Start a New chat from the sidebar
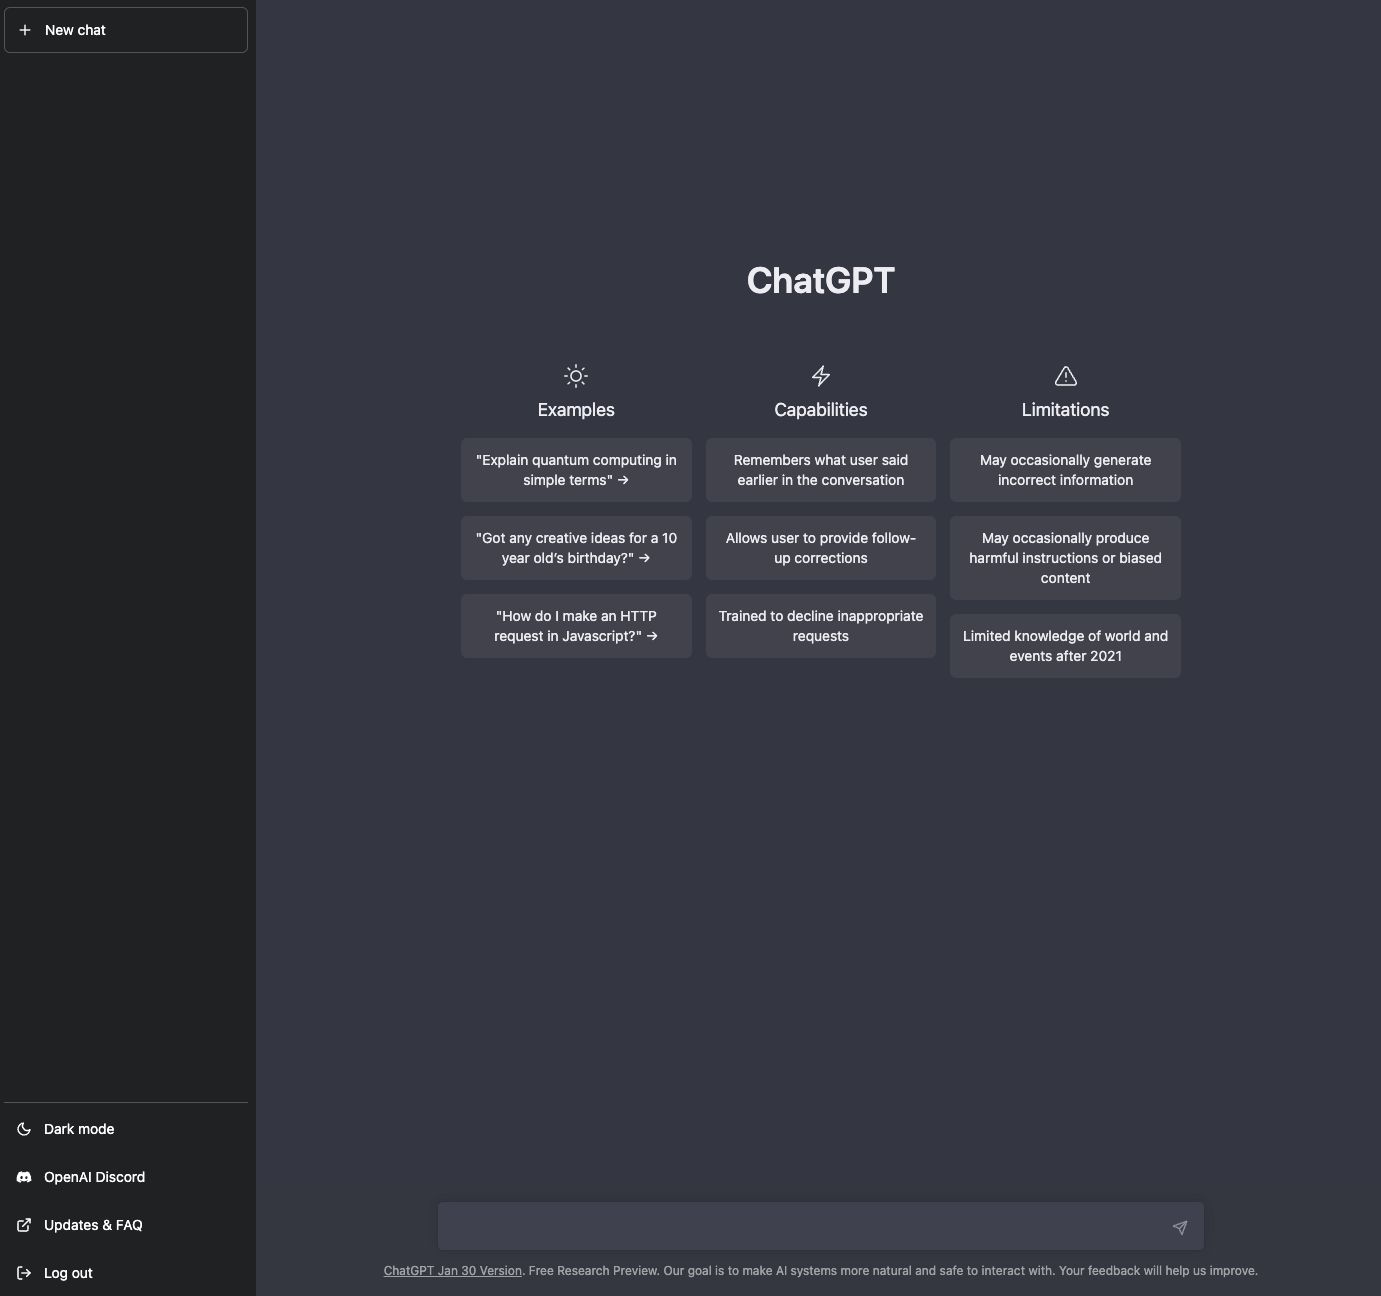This screenshot has height=1296, width=1381. pyautogui.click(x=126, y=30)
